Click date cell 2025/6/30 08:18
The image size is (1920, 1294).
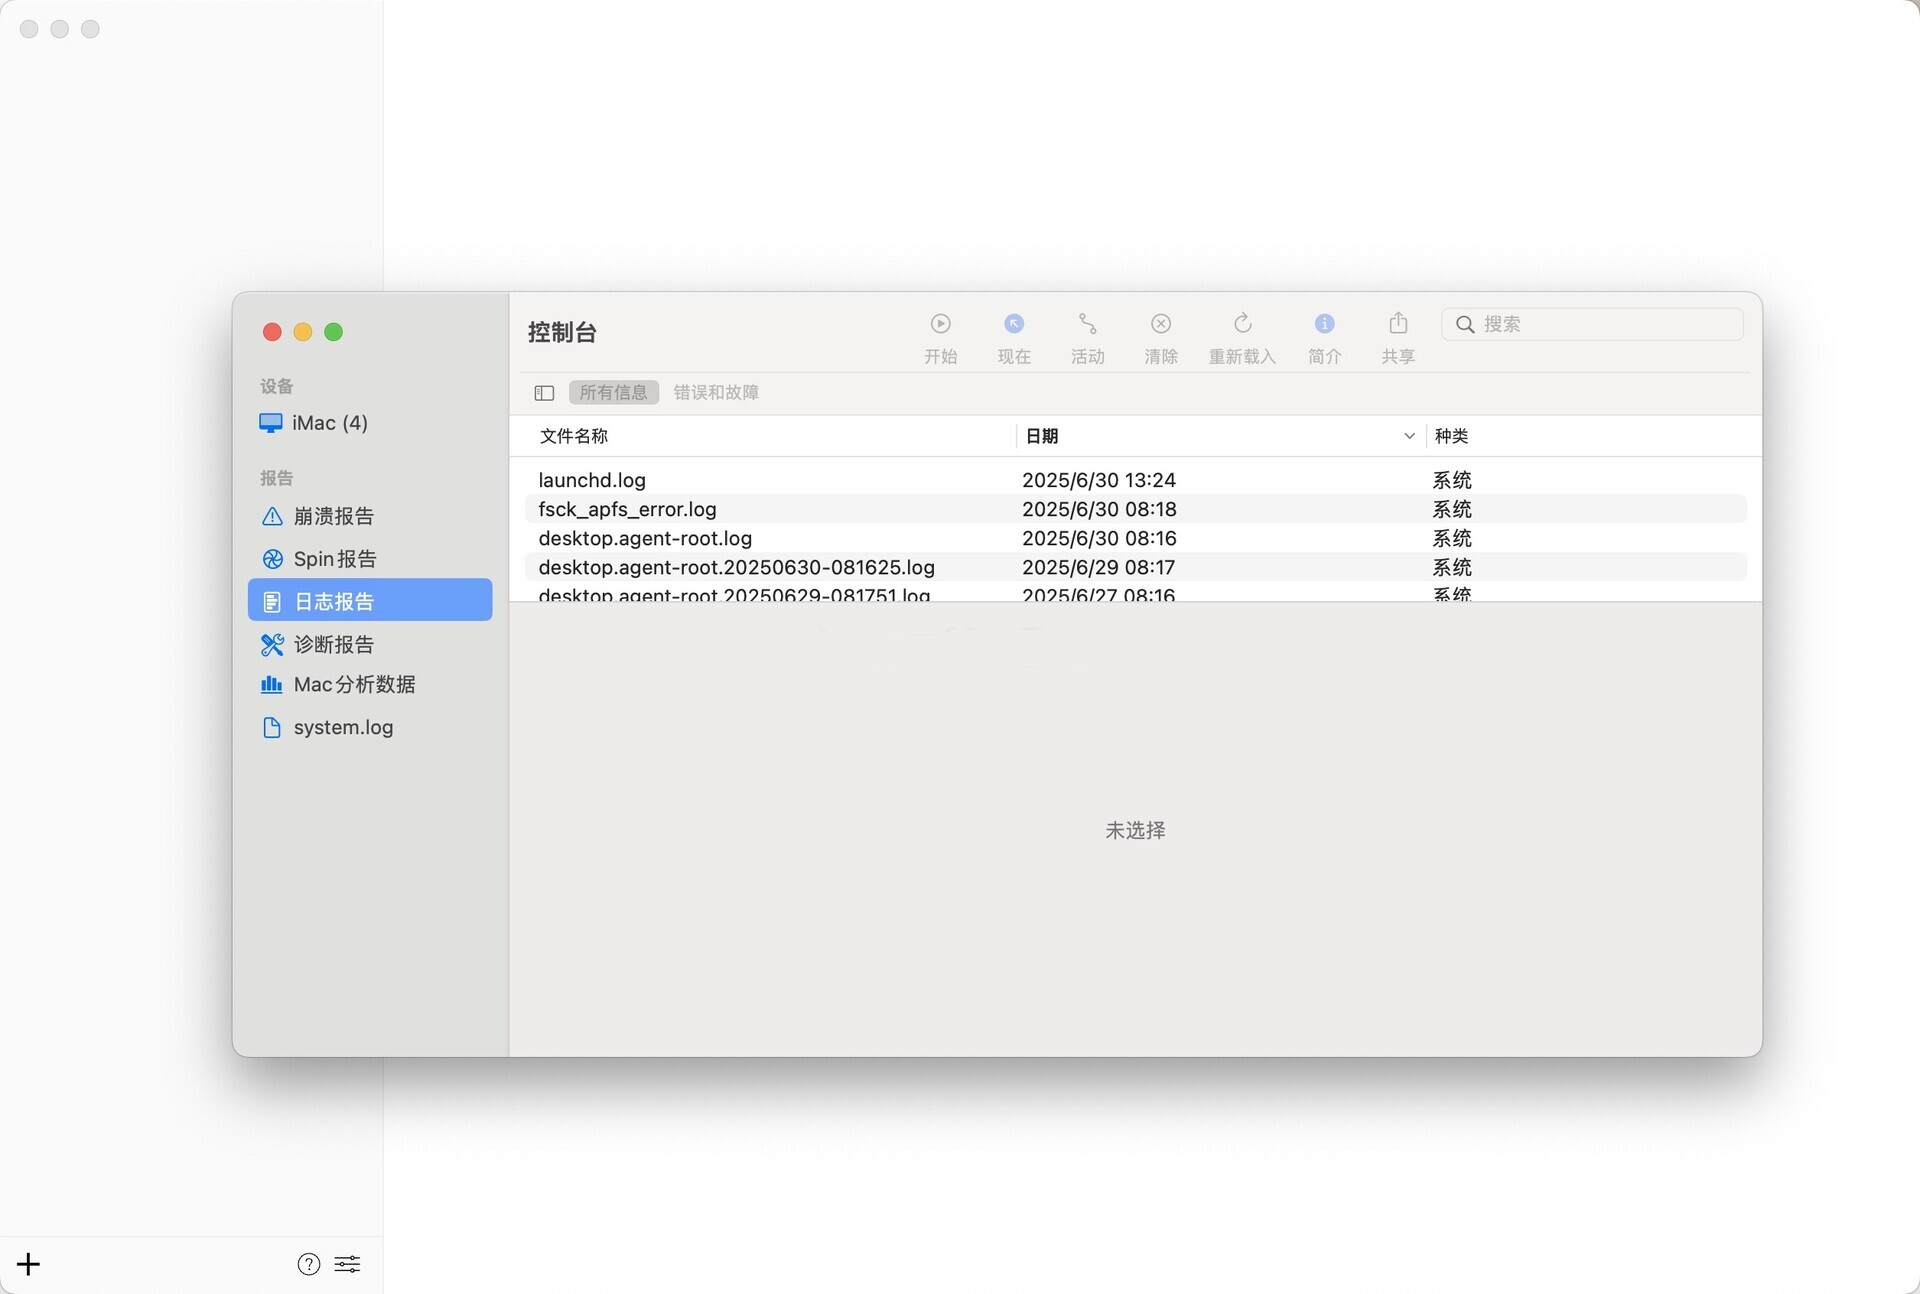click(x=1099, y=509)
